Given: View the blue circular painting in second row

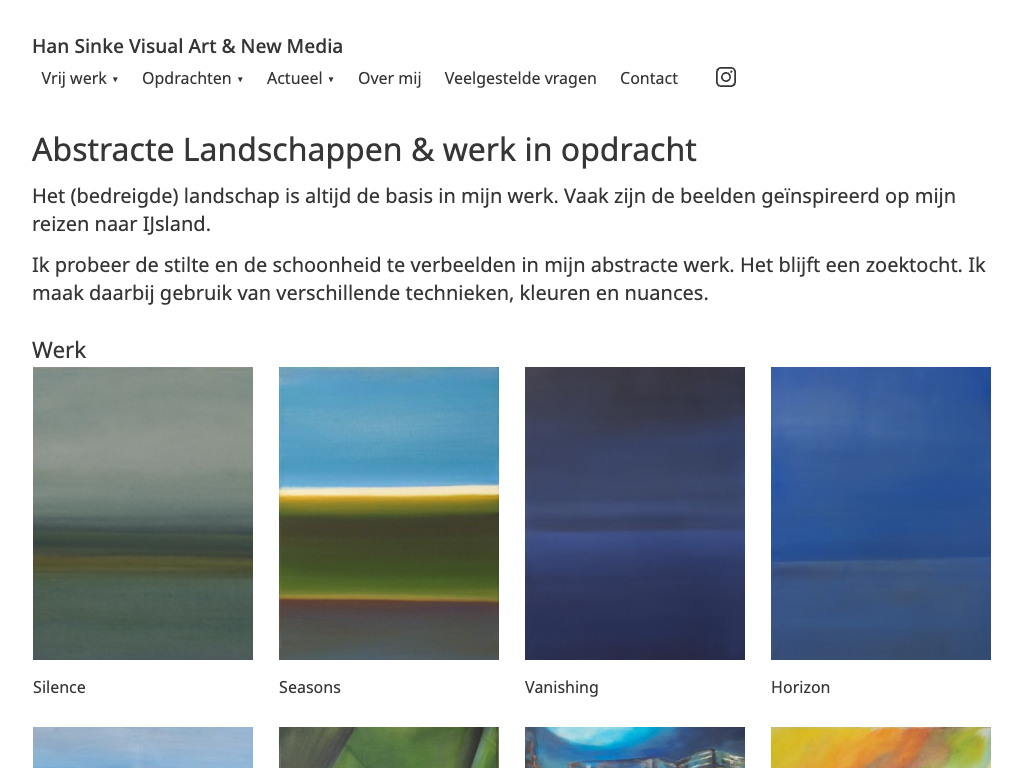Looking at the screenshot, I should click(635, 748).
